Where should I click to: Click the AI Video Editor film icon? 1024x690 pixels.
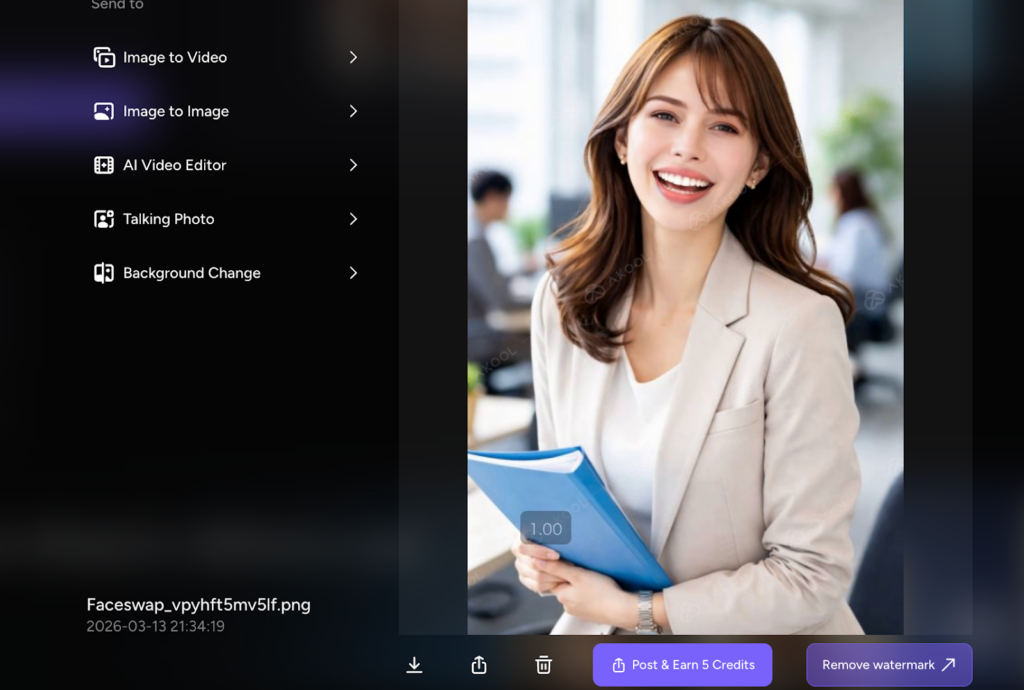tap(104, 166)
